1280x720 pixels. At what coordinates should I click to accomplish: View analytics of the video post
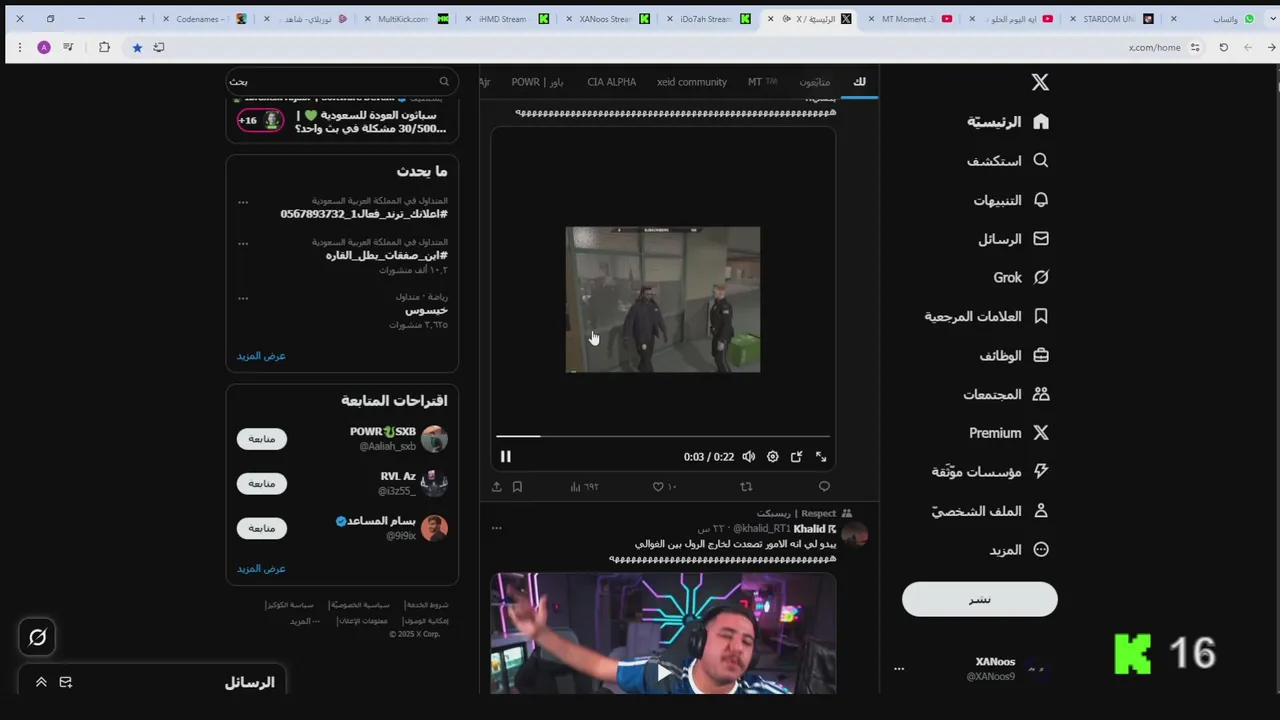[584, 487]
